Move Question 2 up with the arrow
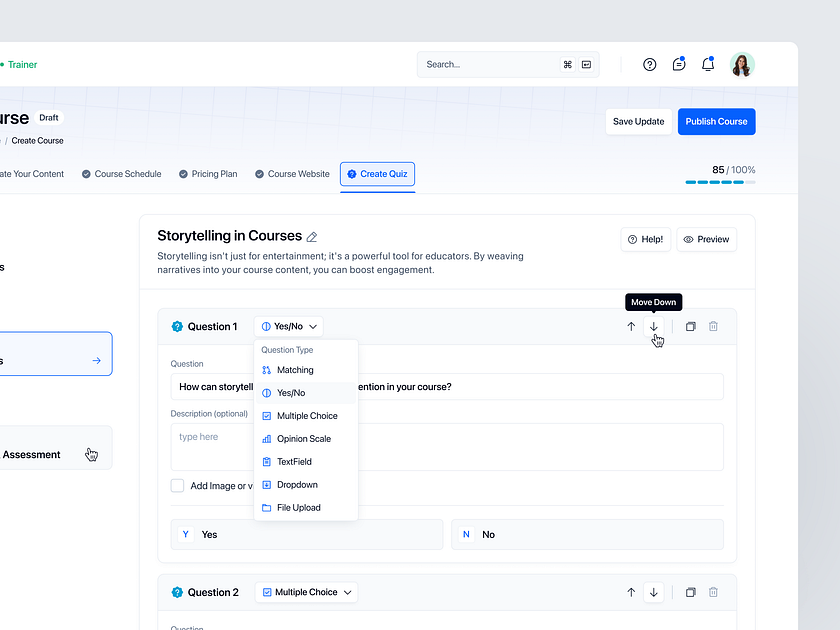The width and height of the screenshot is (840, 630). [631, 592]
